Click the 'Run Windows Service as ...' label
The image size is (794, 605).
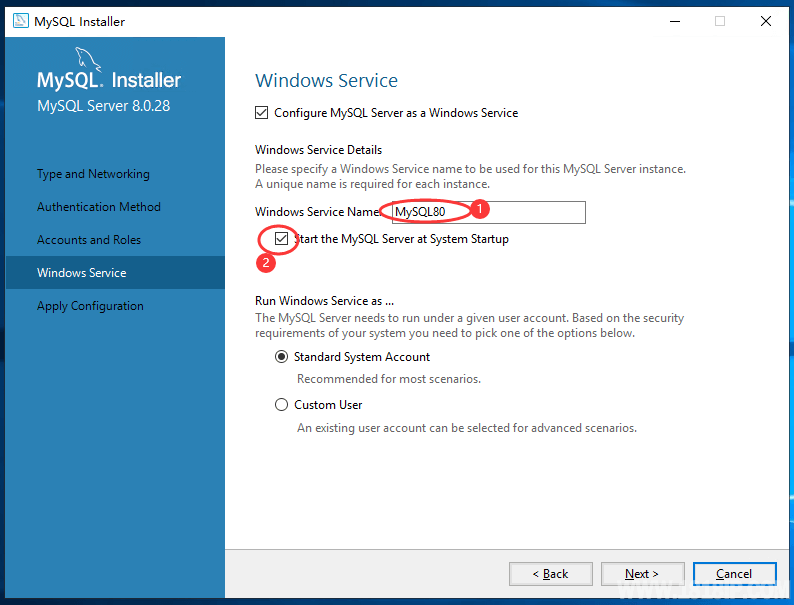(325, 301)
